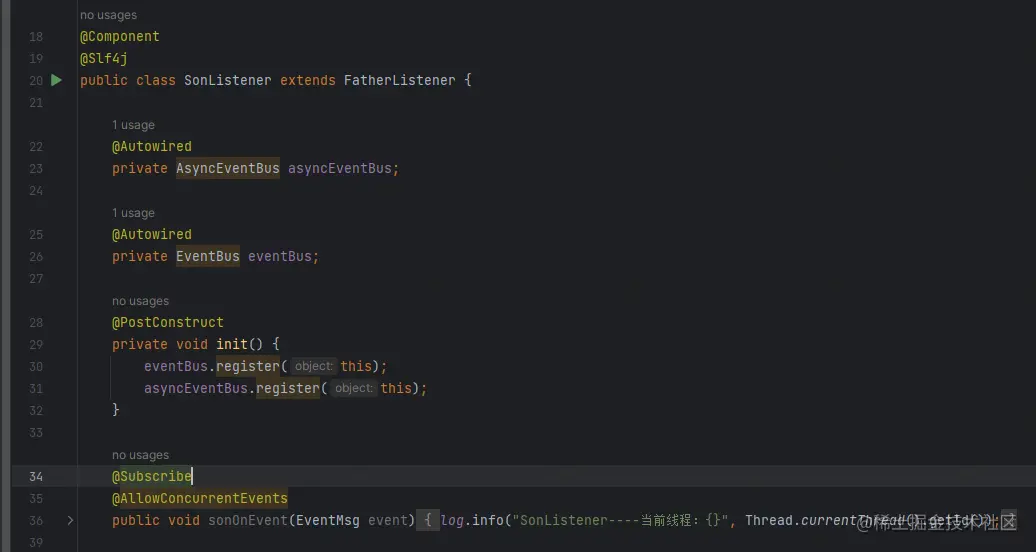Image resolution: width=1036 pixels, height=552 pixels.
Task: Click the asyncEventBus field name on line 23
Action: tap(340, 168)
